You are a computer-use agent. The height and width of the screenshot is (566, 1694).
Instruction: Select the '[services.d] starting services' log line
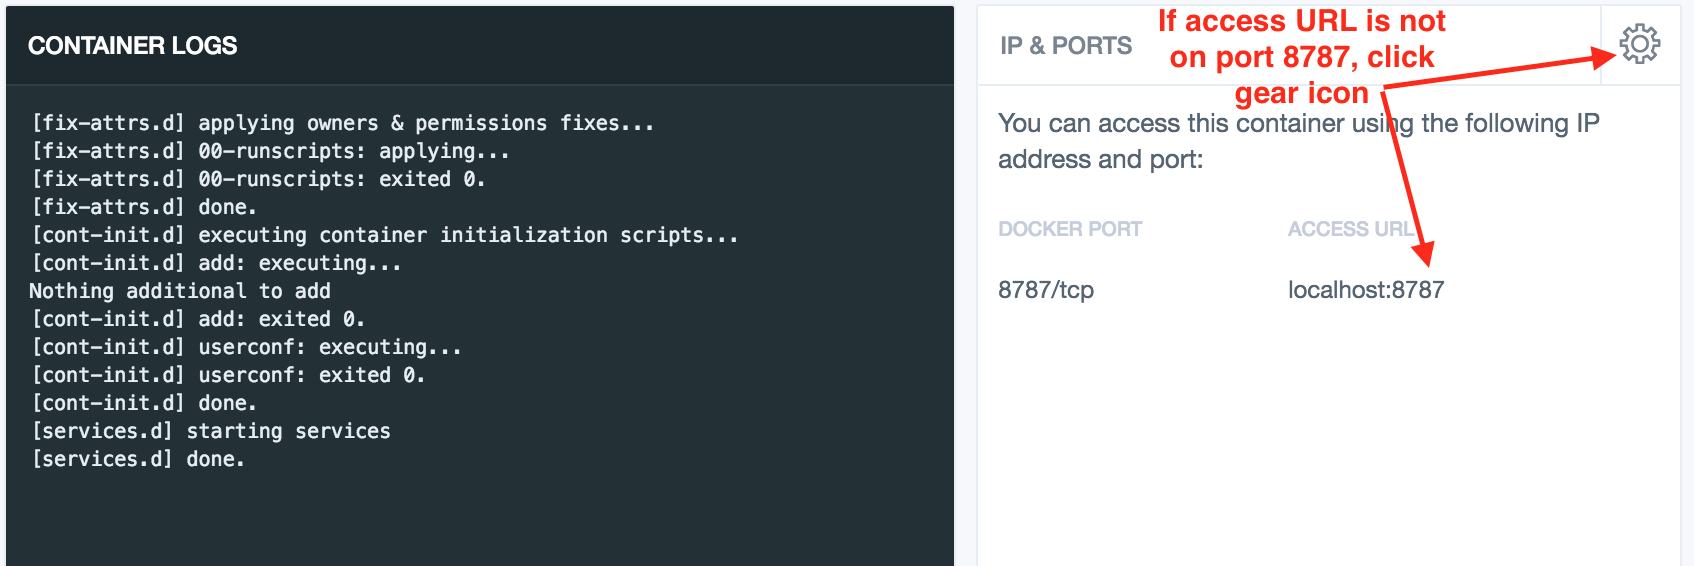pyautogui.click(x=211, y=431)
